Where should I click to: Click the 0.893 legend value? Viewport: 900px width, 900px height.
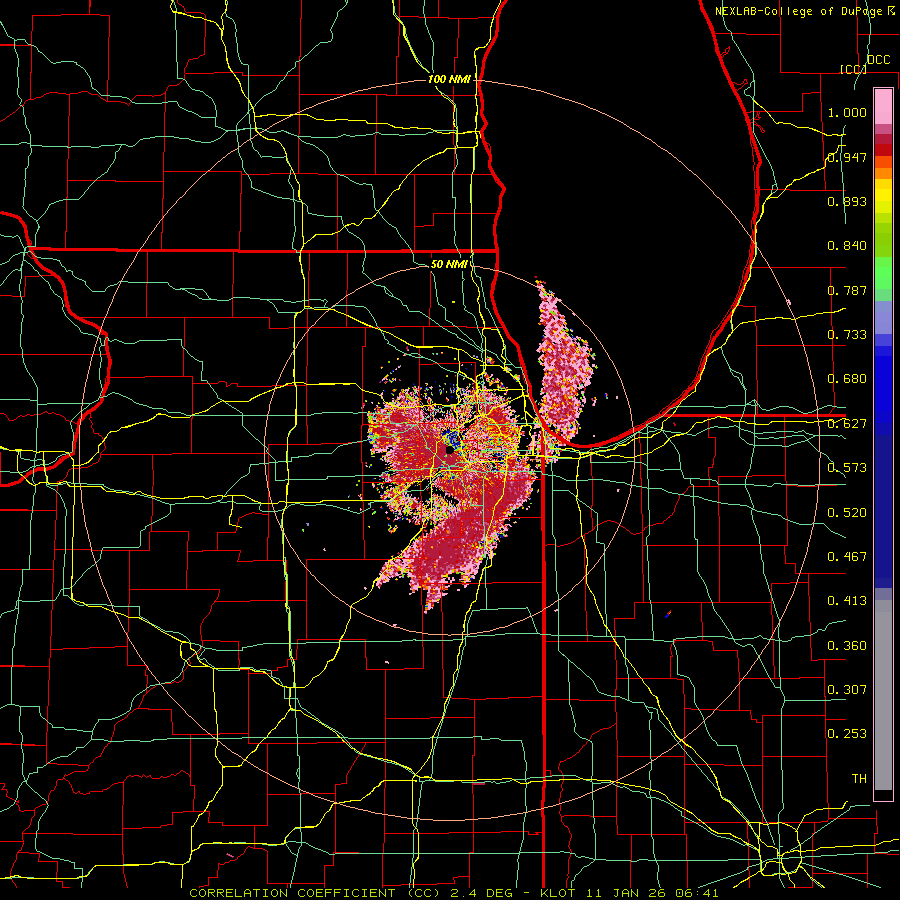click(x=847, y=201)
